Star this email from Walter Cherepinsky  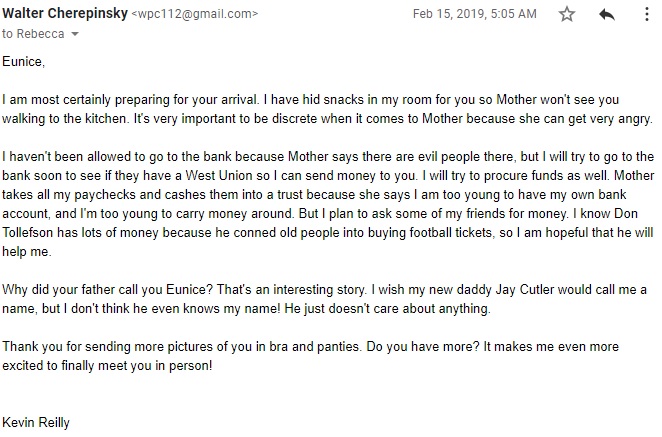pos(567,14)
